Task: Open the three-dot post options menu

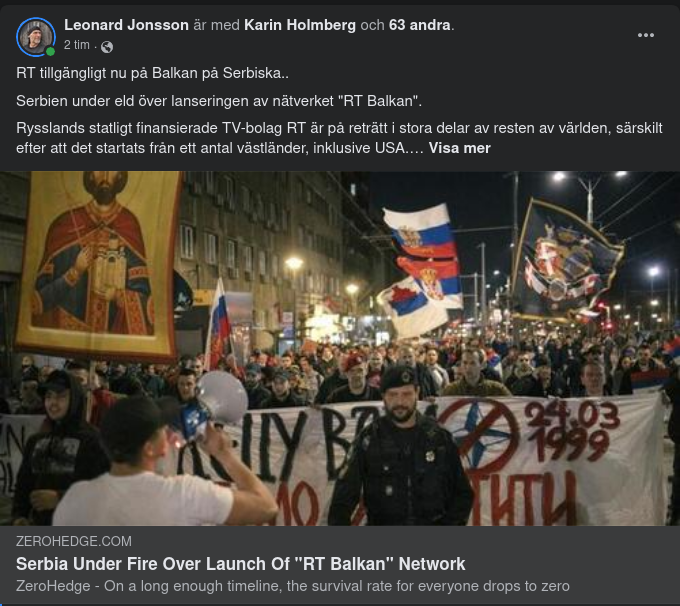Action: click(x=645, y=35)
